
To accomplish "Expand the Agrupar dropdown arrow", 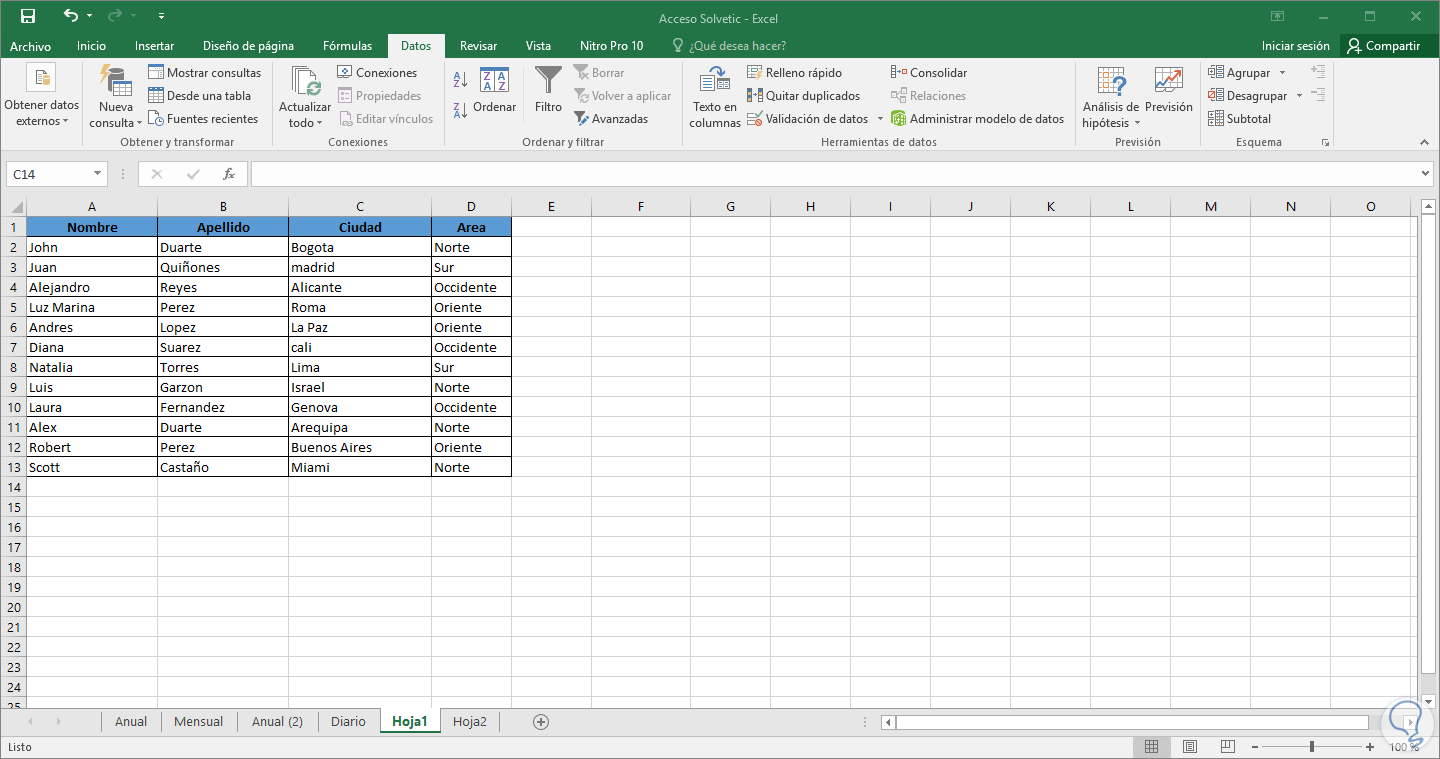I will (x=1282, y=73).
